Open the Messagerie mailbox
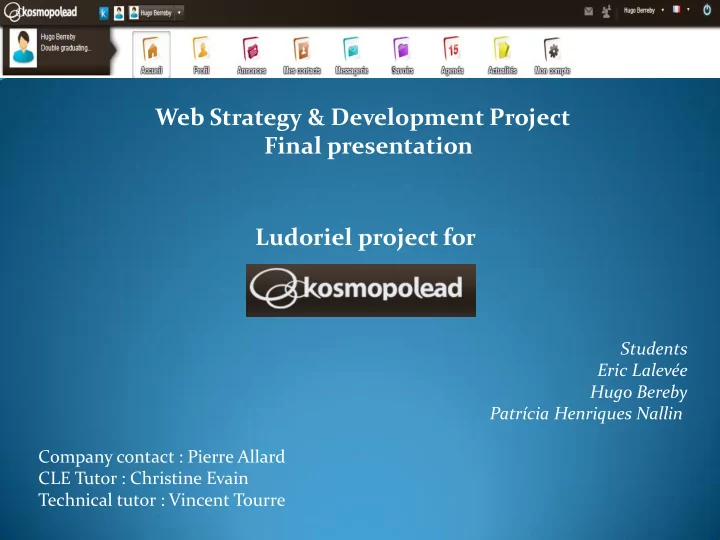 pos(352,55)
